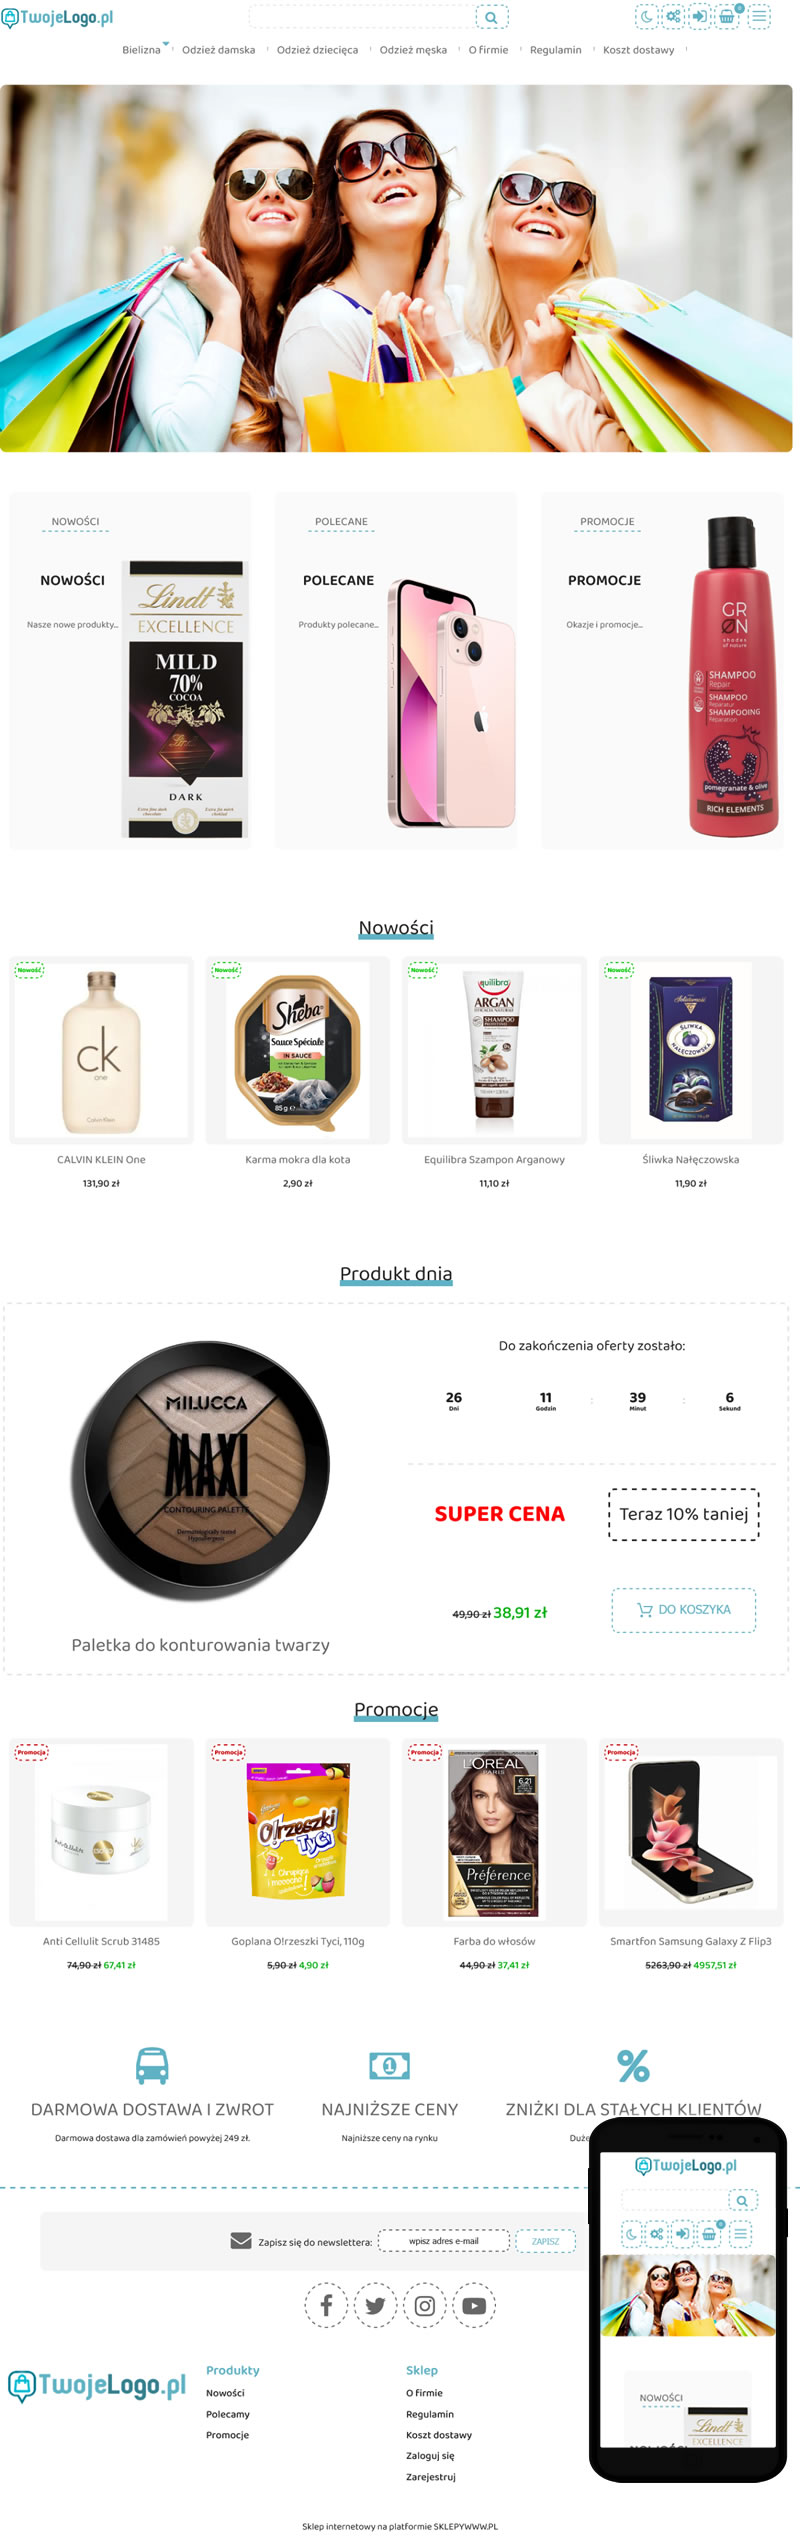
Task: Open the YouTube social icon
Action: point(474,2305)
